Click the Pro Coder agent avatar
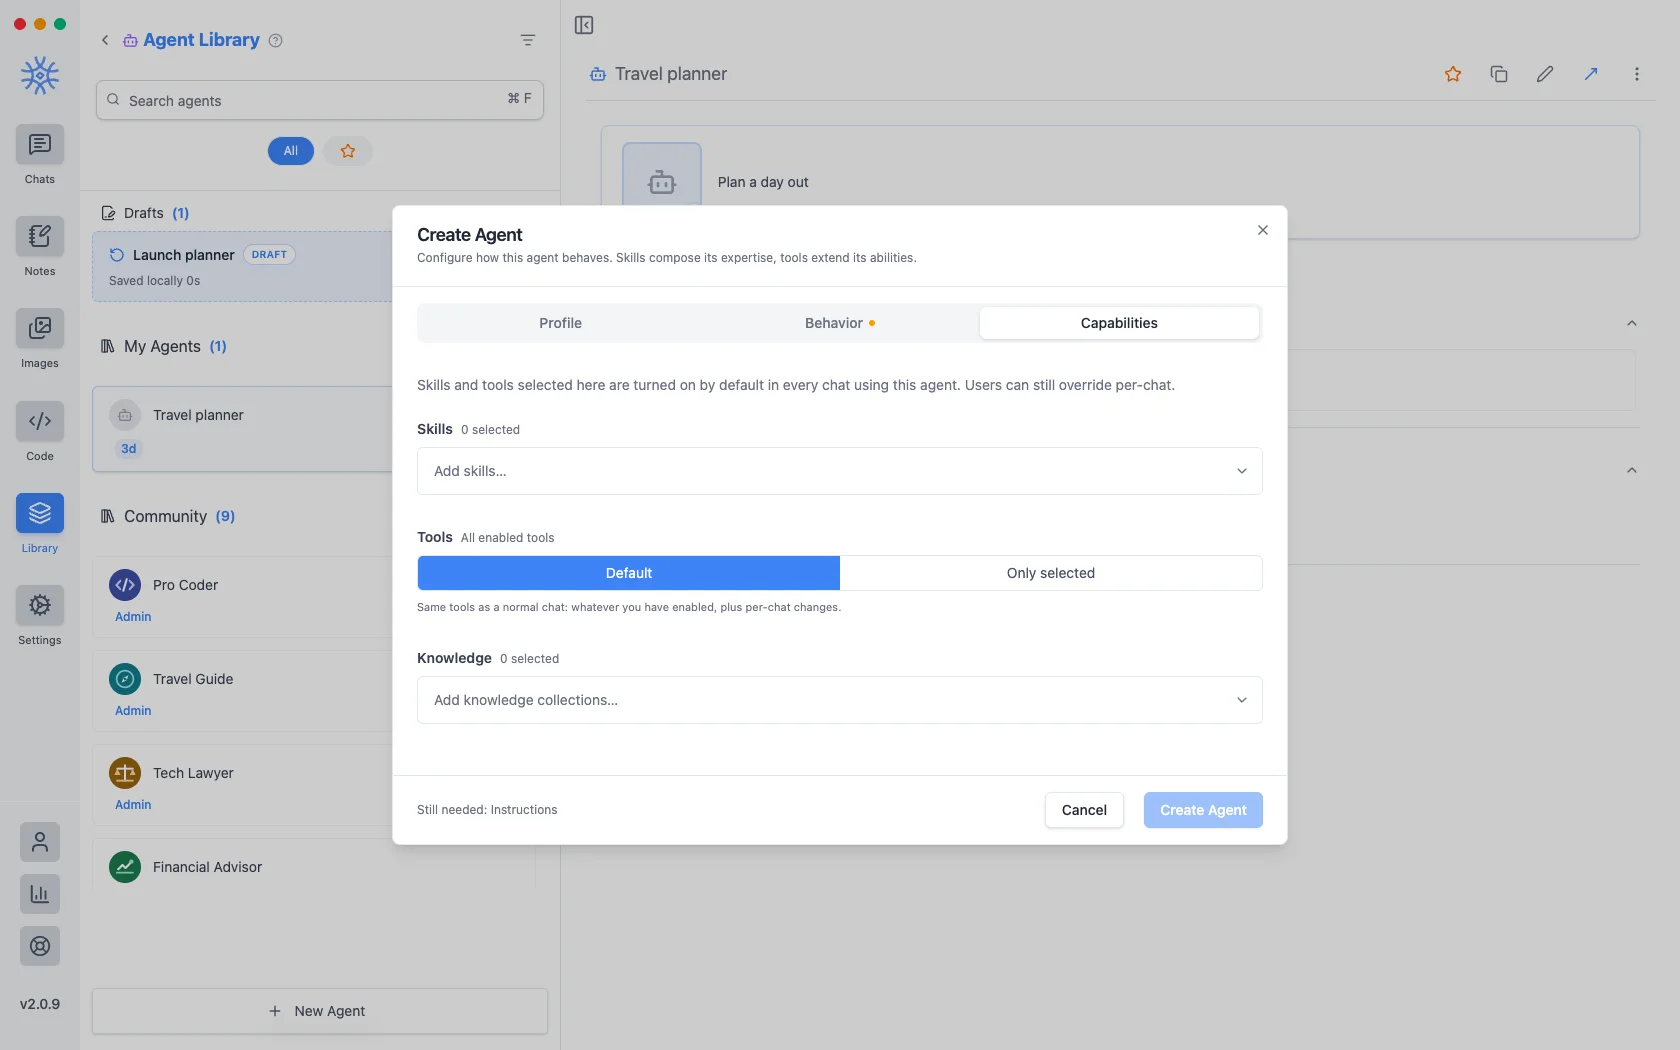 click(x=125, y=585)
